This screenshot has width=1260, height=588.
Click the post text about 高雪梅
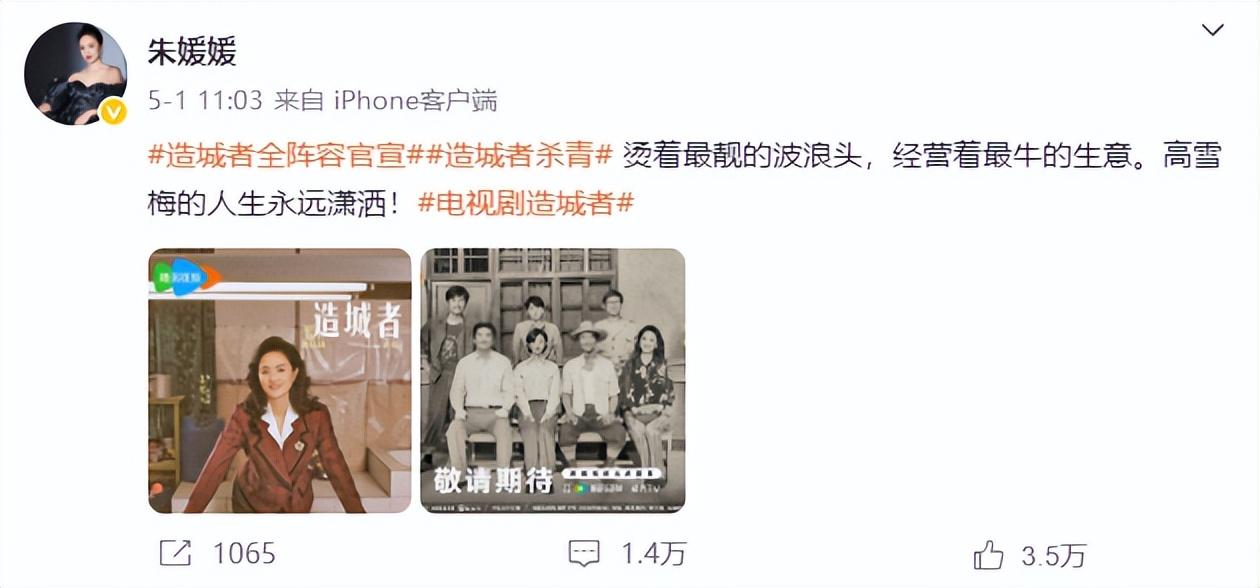coord(685,180)
